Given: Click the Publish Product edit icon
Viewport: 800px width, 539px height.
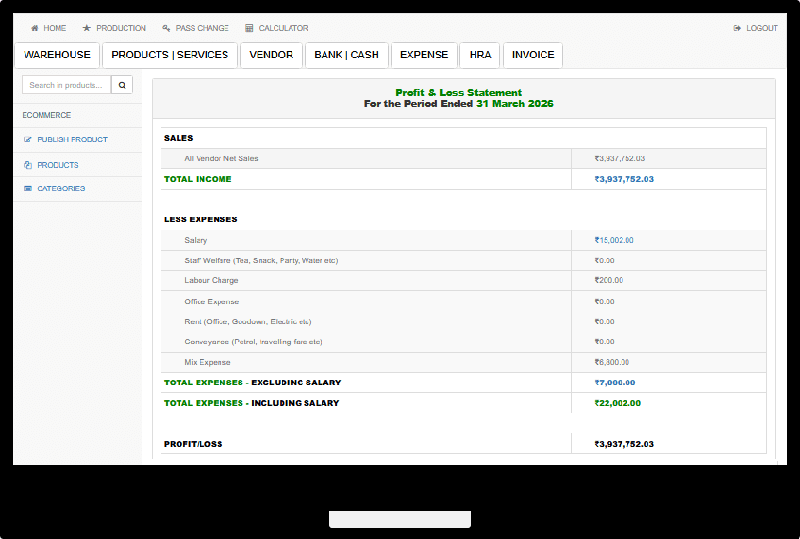Looking at the screenshot, I should click(28, 140).
